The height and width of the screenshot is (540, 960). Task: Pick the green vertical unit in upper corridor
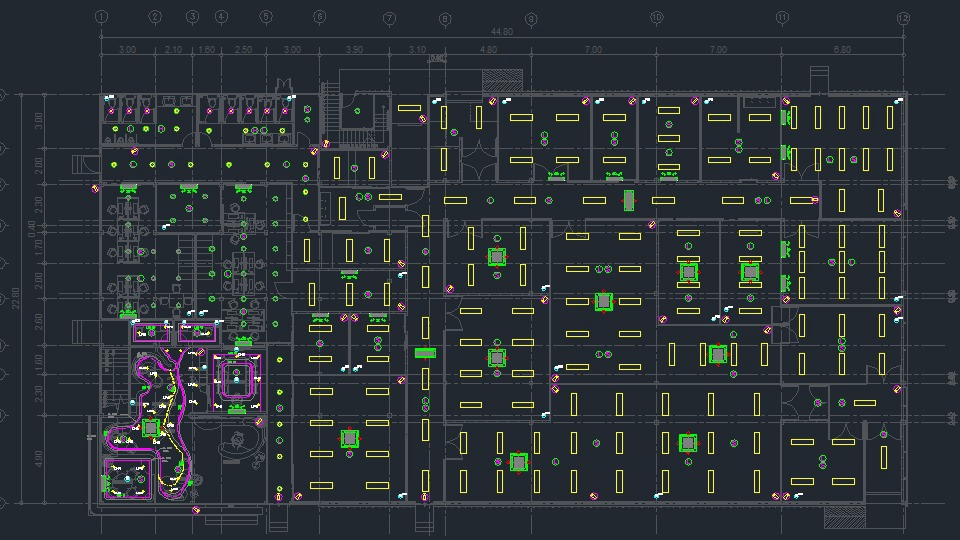coord(628,201)
